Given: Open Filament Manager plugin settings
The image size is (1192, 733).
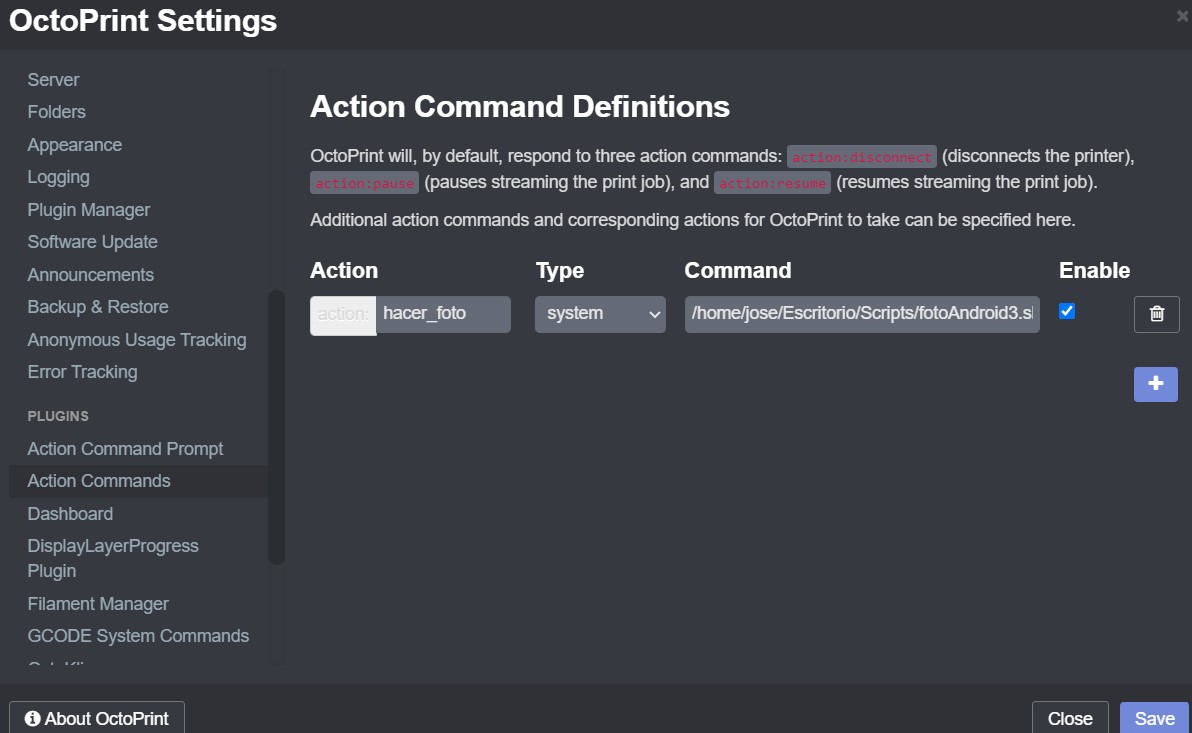Looking at the screenshot, I should click(x=98, y=604).
